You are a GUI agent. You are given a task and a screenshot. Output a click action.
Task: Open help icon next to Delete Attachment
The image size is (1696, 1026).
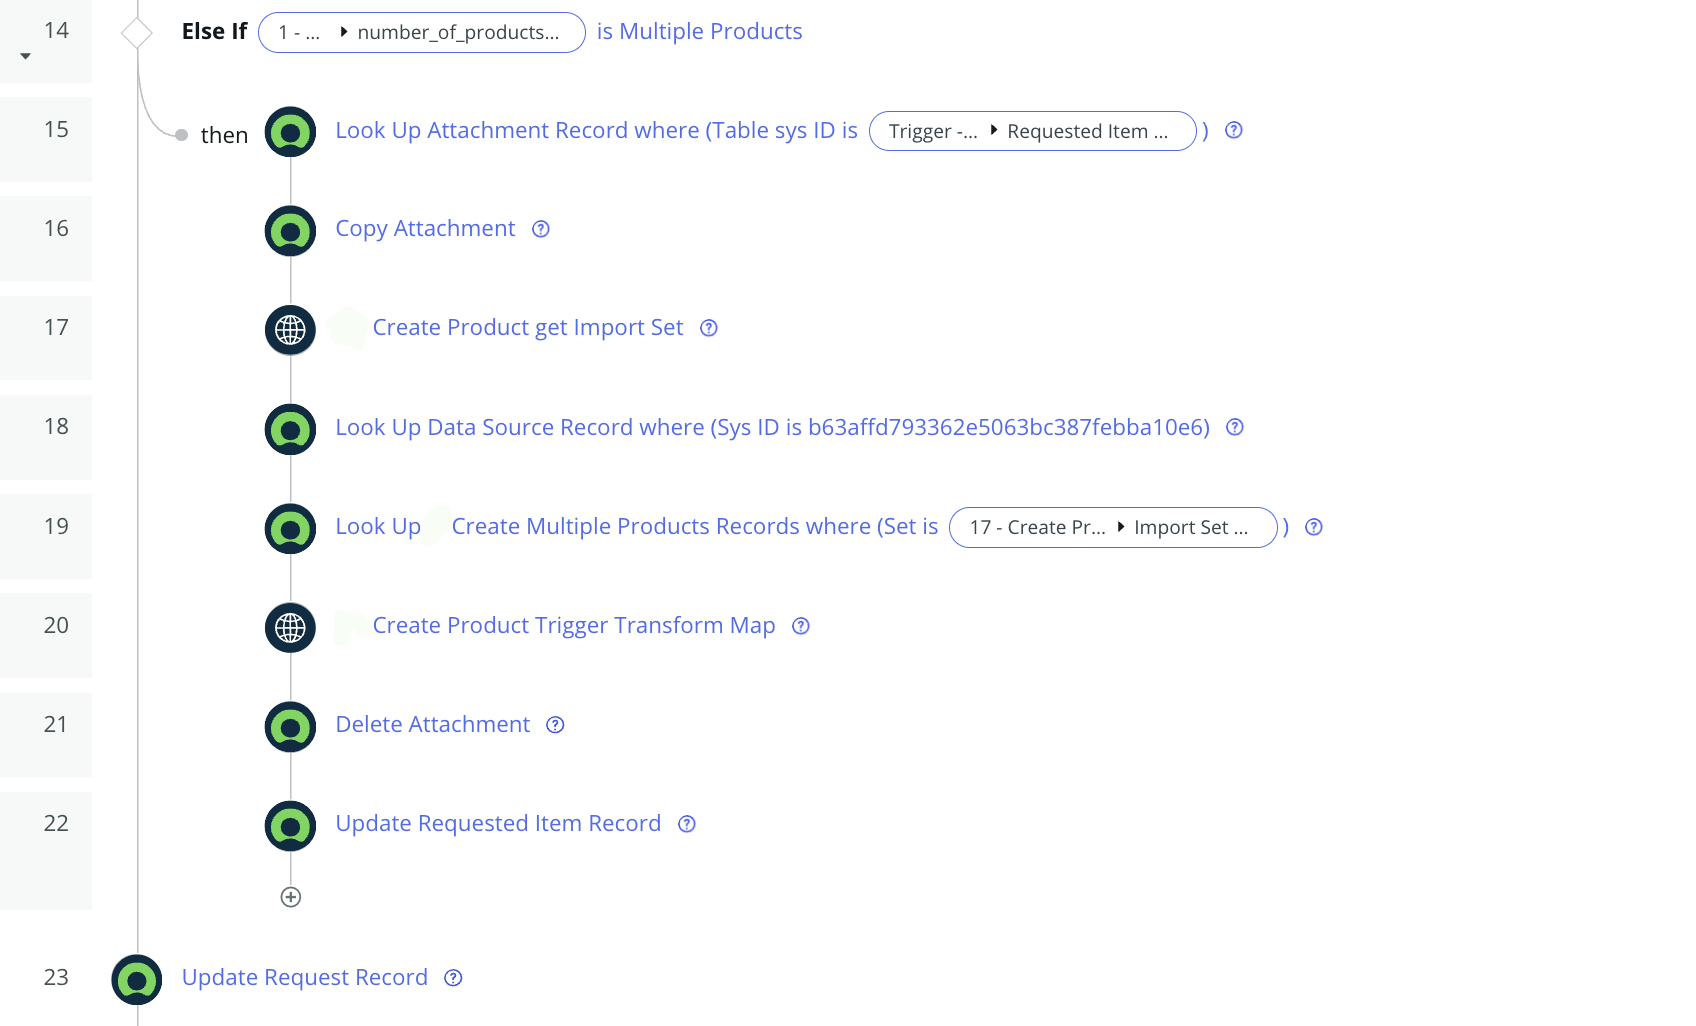point(555,725)
